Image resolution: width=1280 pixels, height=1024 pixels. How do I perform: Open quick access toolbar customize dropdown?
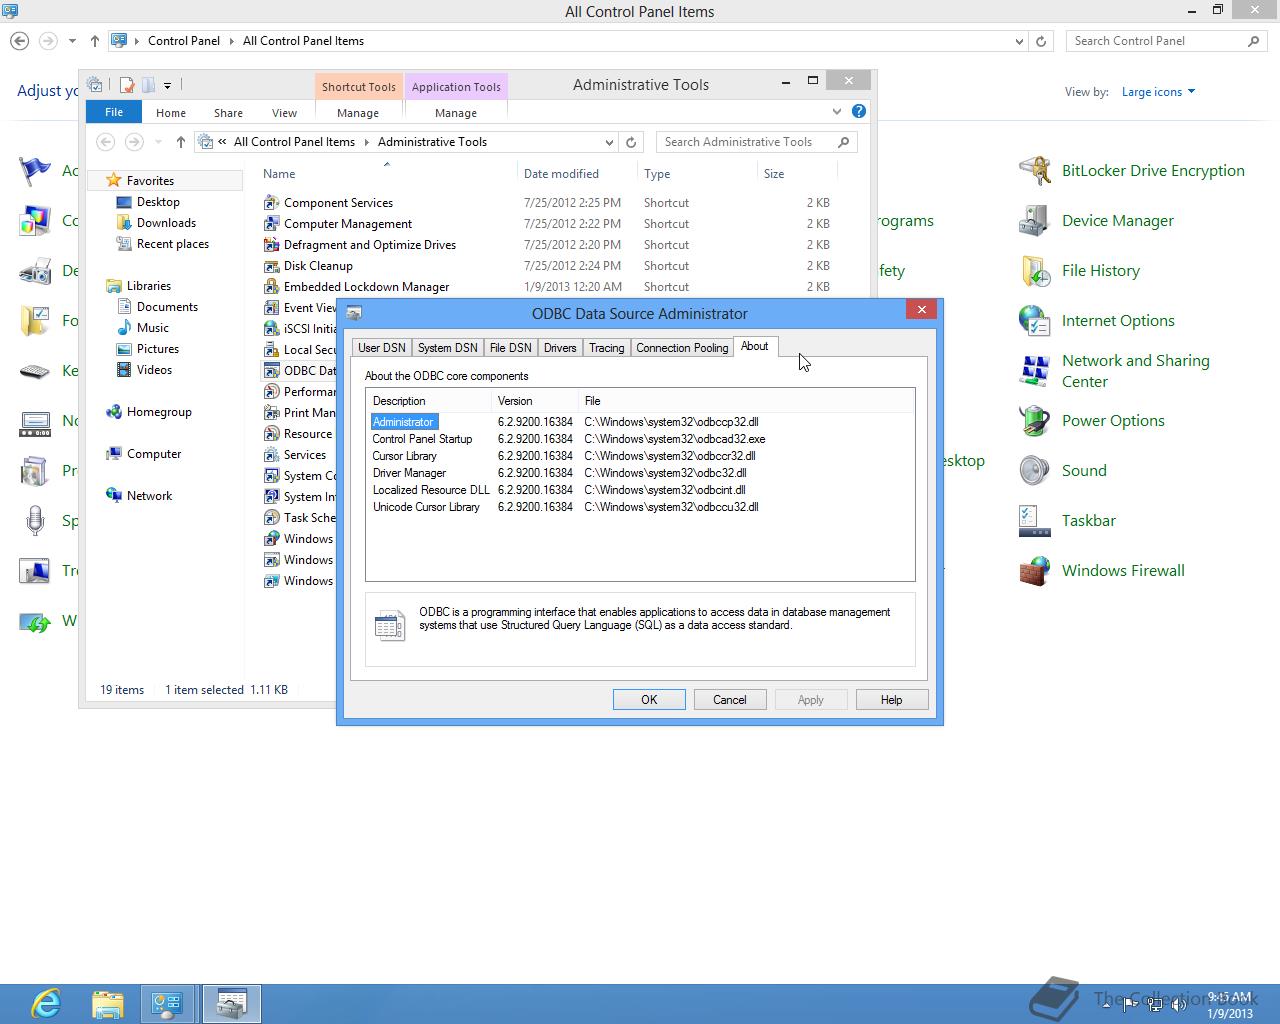[x=167, y=85]
